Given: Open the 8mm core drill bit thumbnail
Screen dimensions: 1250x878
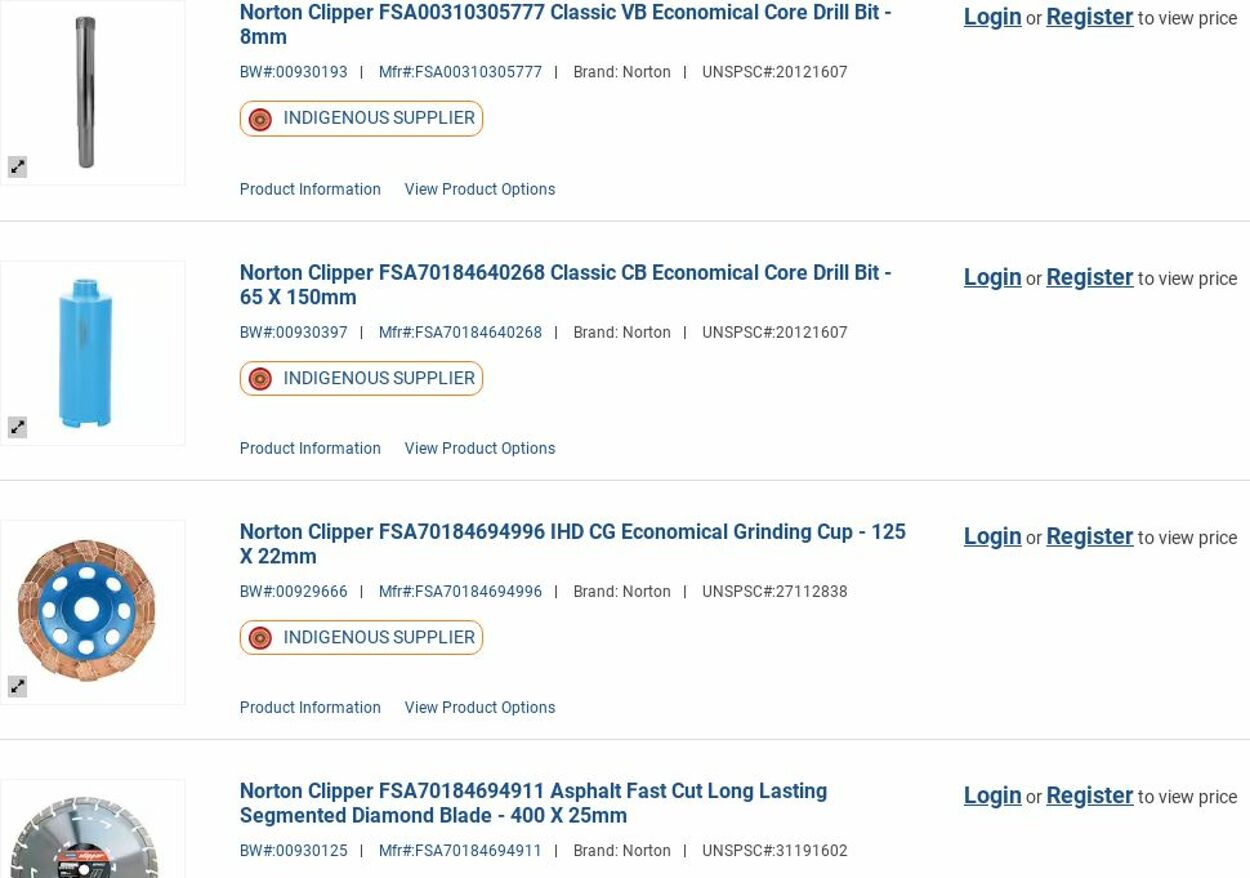Looking at the screenshot, I should (87, 92).
